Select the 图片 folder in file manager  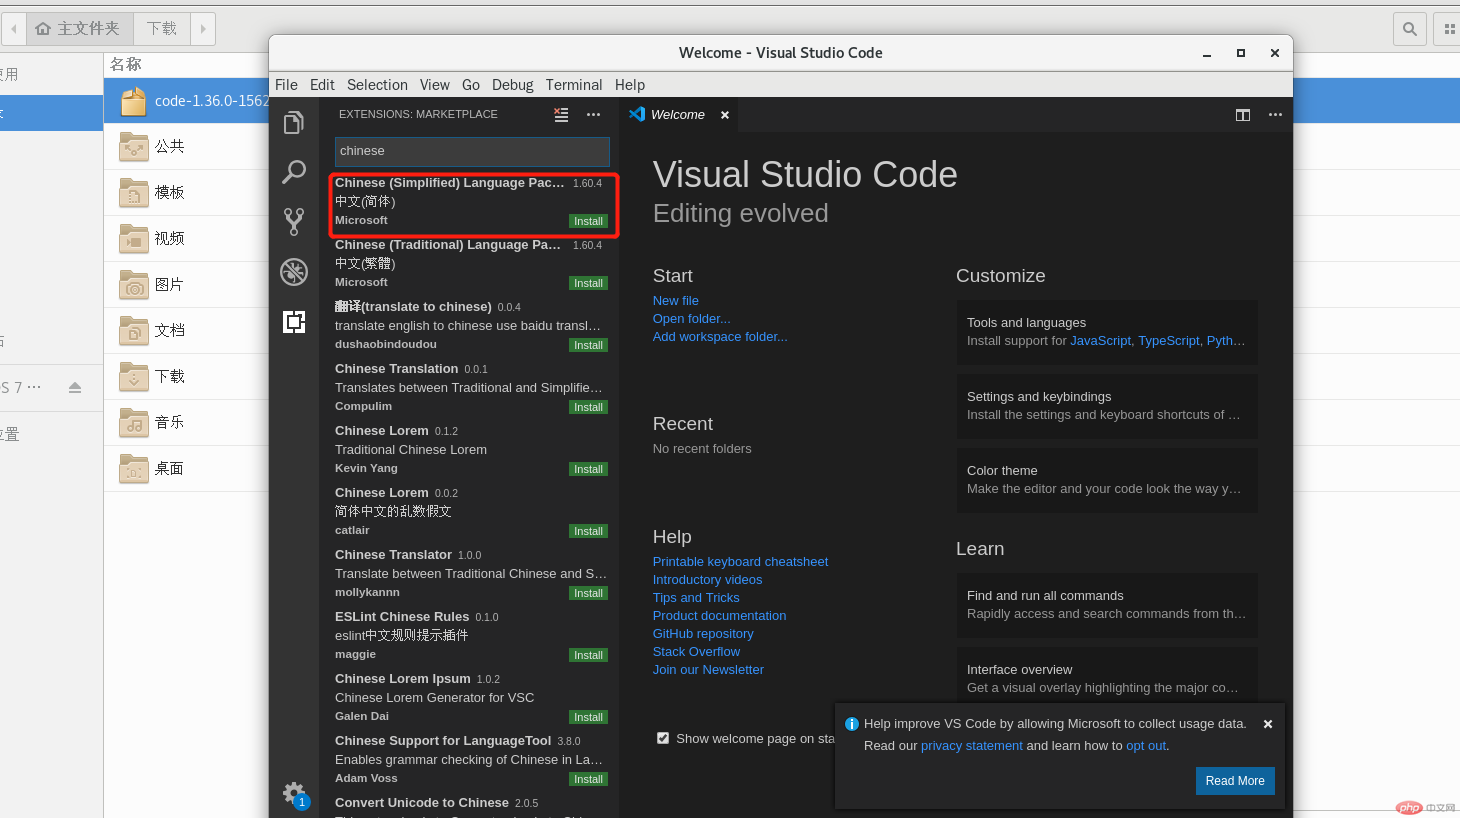186,284
